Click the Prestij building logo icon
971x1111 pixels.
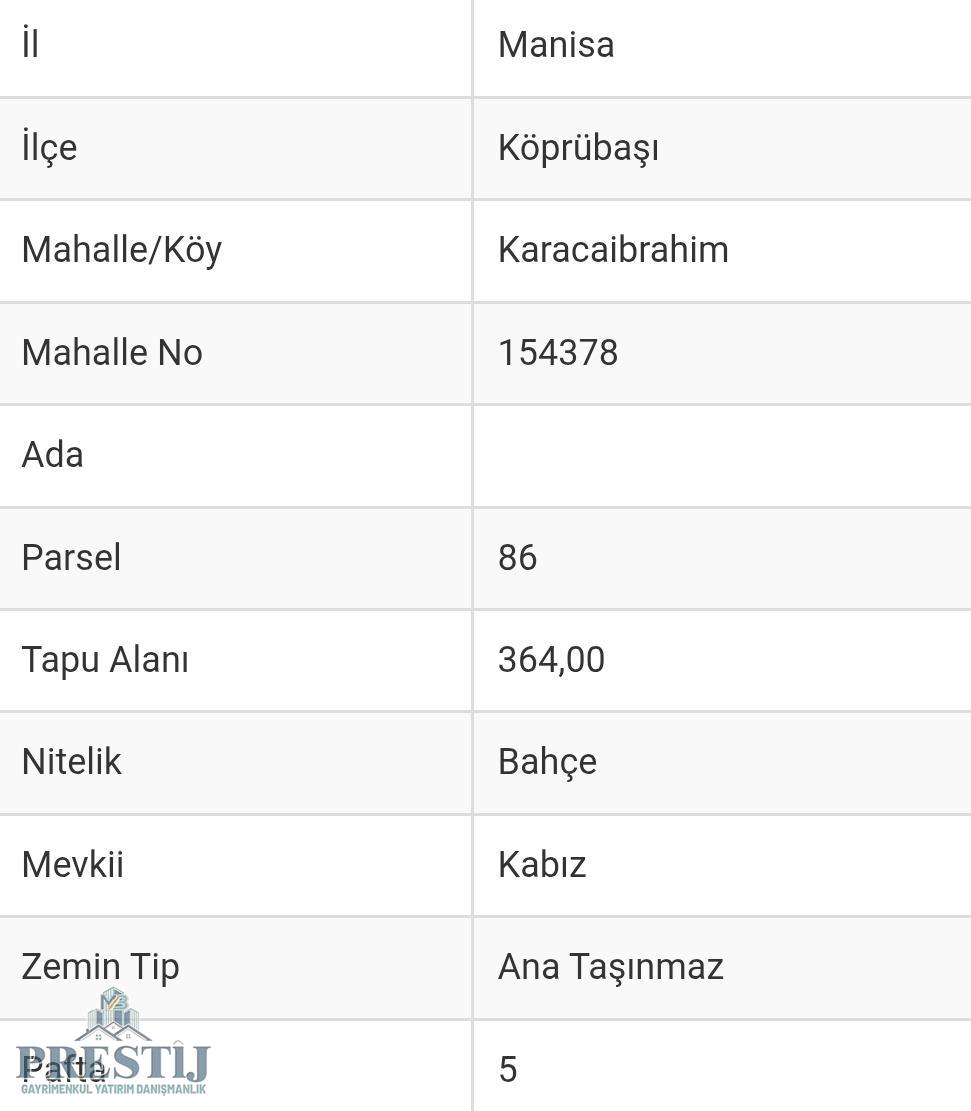(x=113, y=1015)
